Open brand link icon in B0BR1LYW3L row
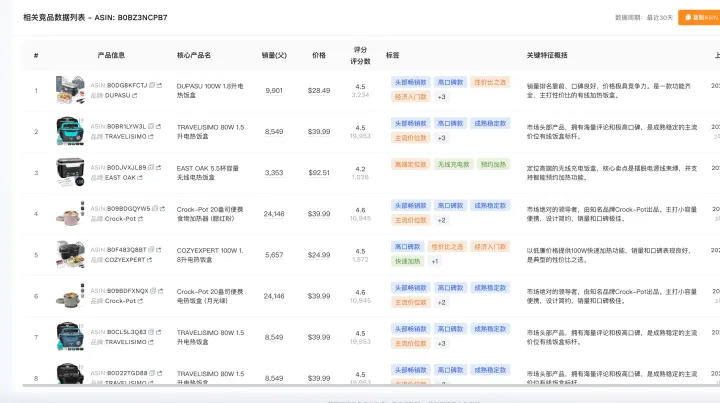The image size is (720, 403). 151,136
